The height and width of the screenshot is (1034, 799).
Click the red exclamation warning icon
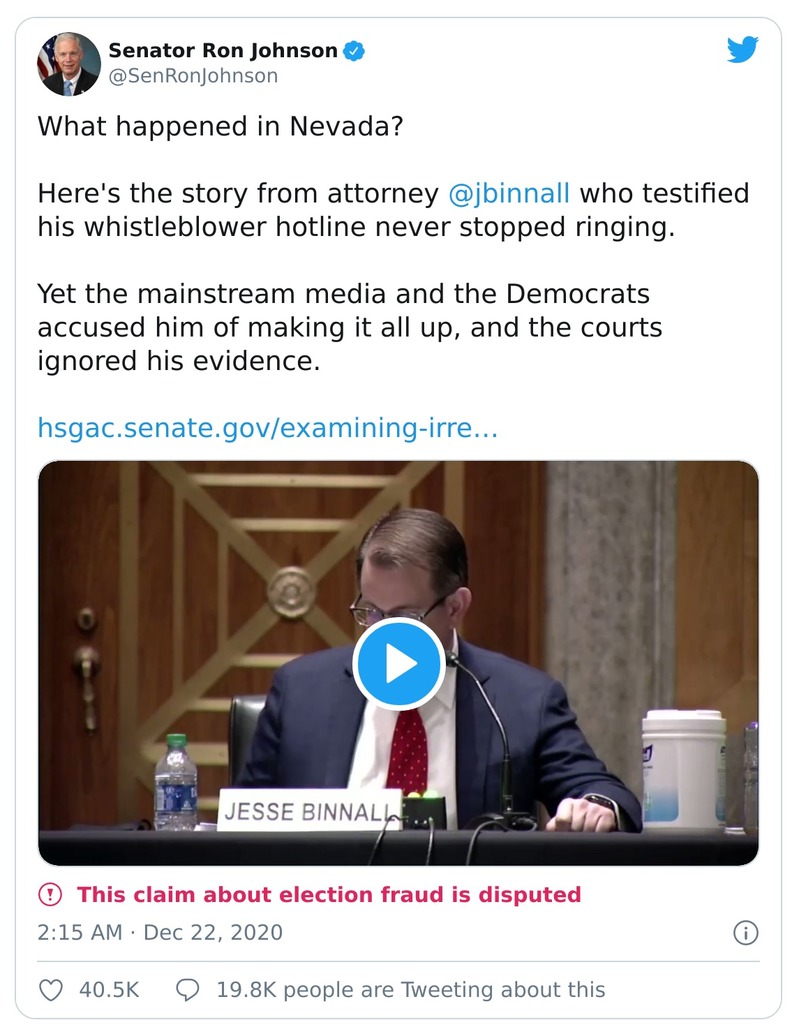click(x=50, y=894)
